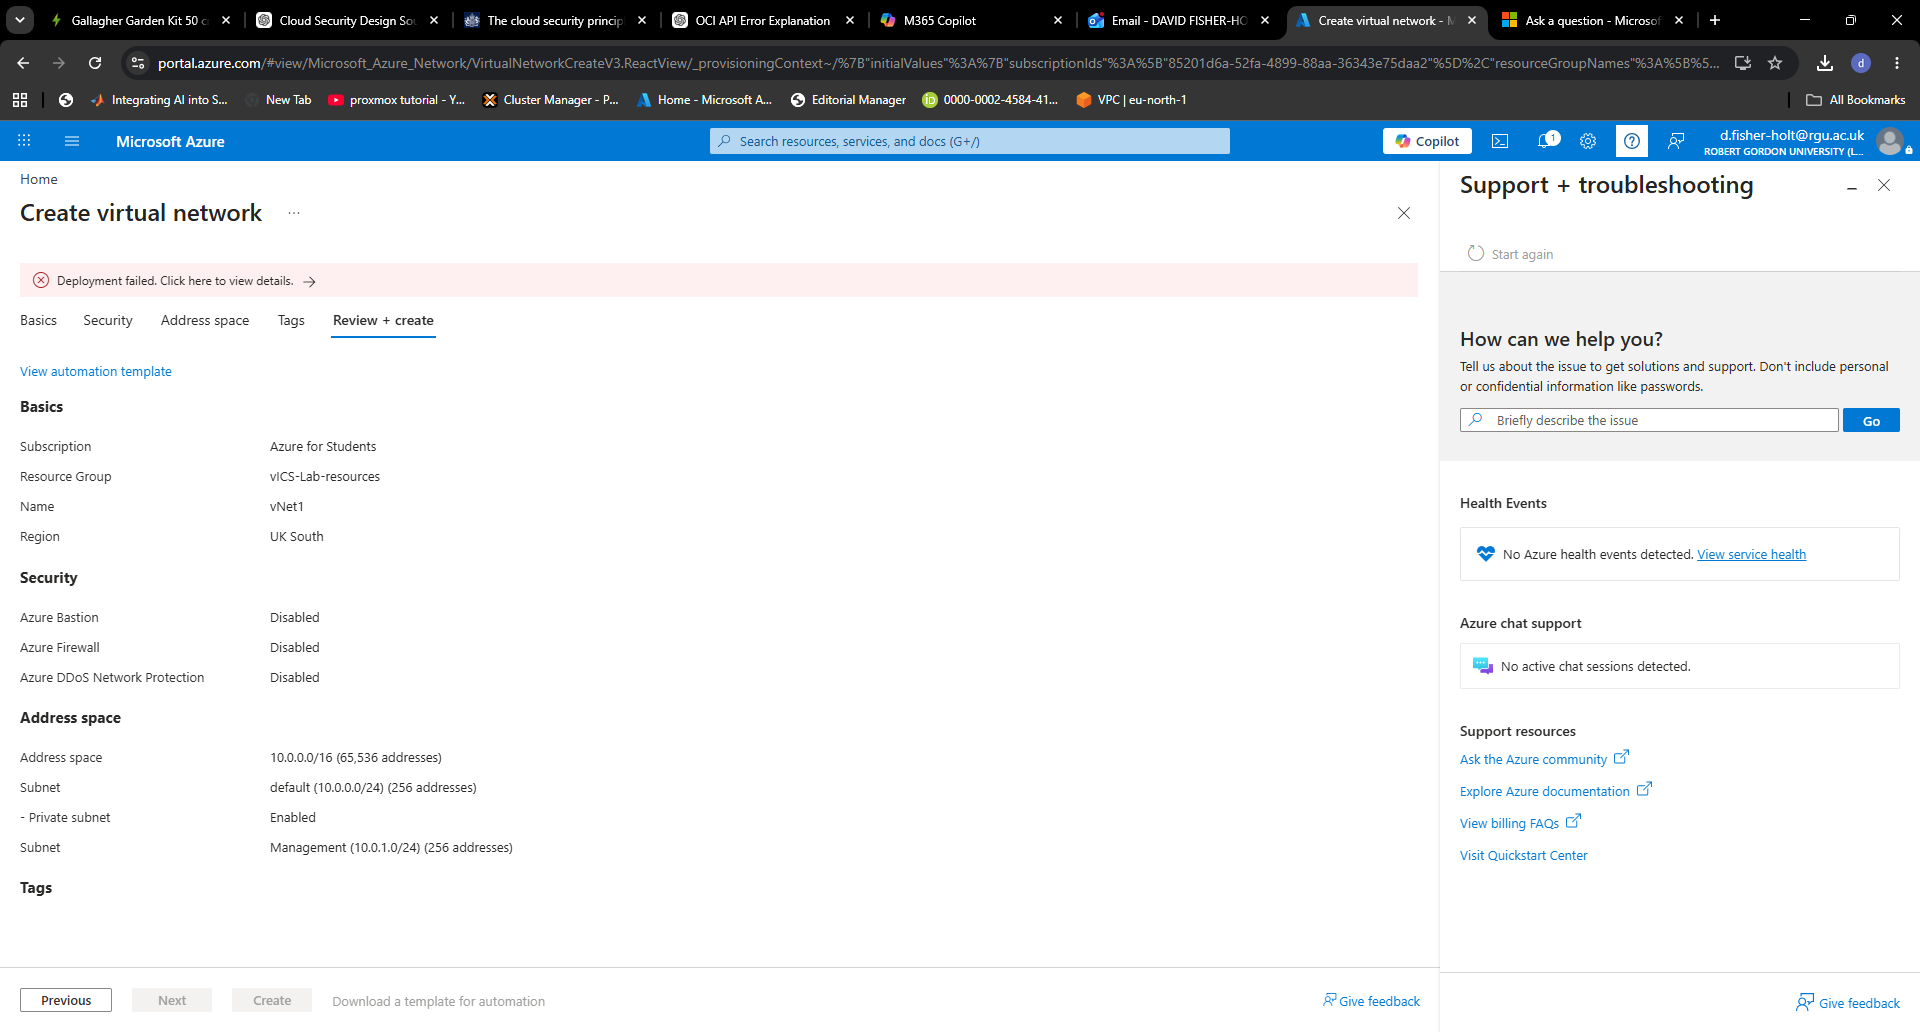Screen dimensions: 1920x1032
Task: Open the tab search dropdown arrow
Action: pos(20,20)
